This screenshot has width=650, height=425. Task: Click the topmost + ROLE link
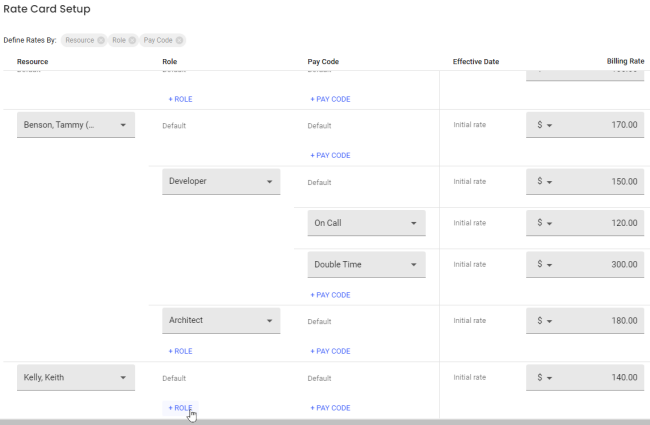point(180,99)
